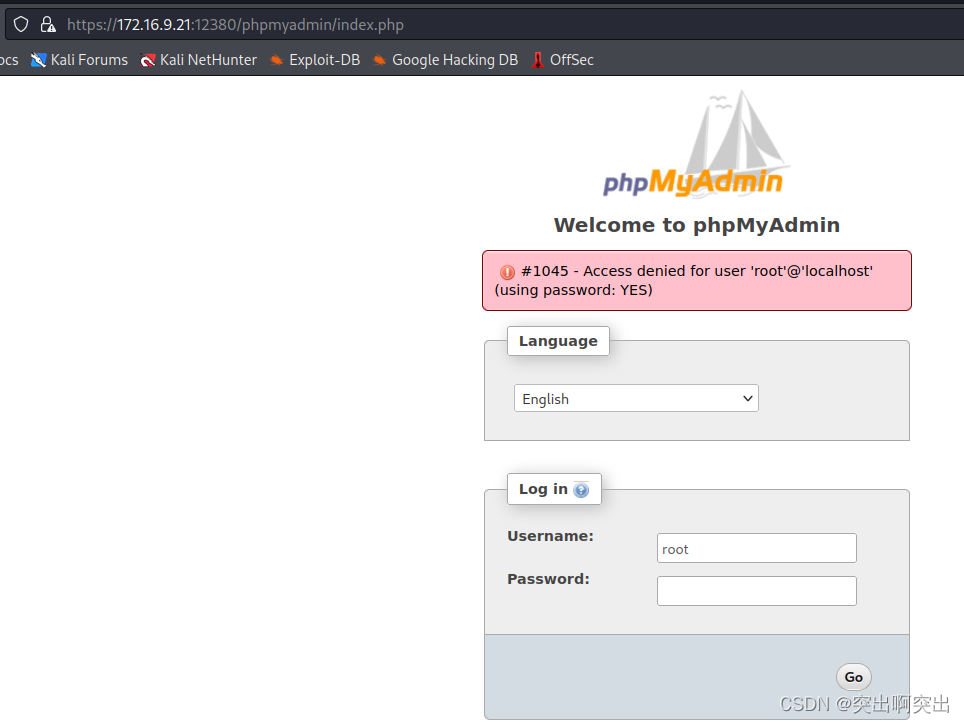This screenshot has width=964, height=723.
Task: Click the red error icon in alert
Action: coord(507,272)
